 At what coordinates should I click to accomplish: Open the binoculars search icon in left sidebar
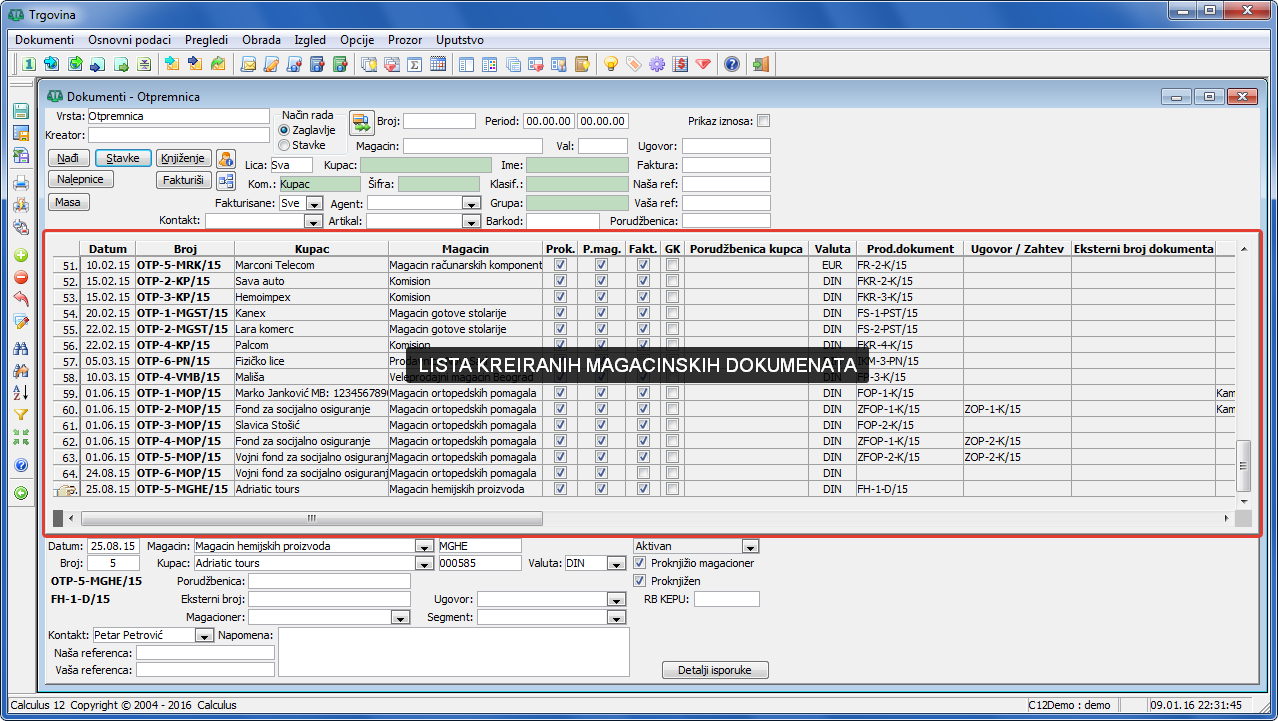click(x=20, y=348)
